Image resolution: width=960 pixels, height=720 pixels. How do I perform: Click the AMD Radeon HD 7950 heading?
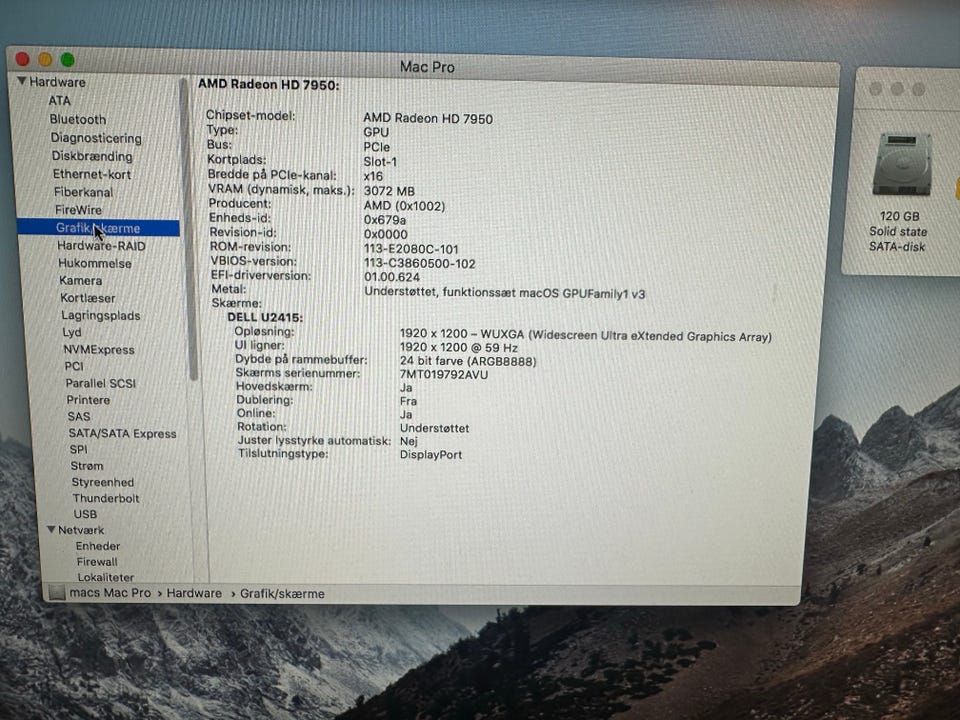tap(268, 84)
